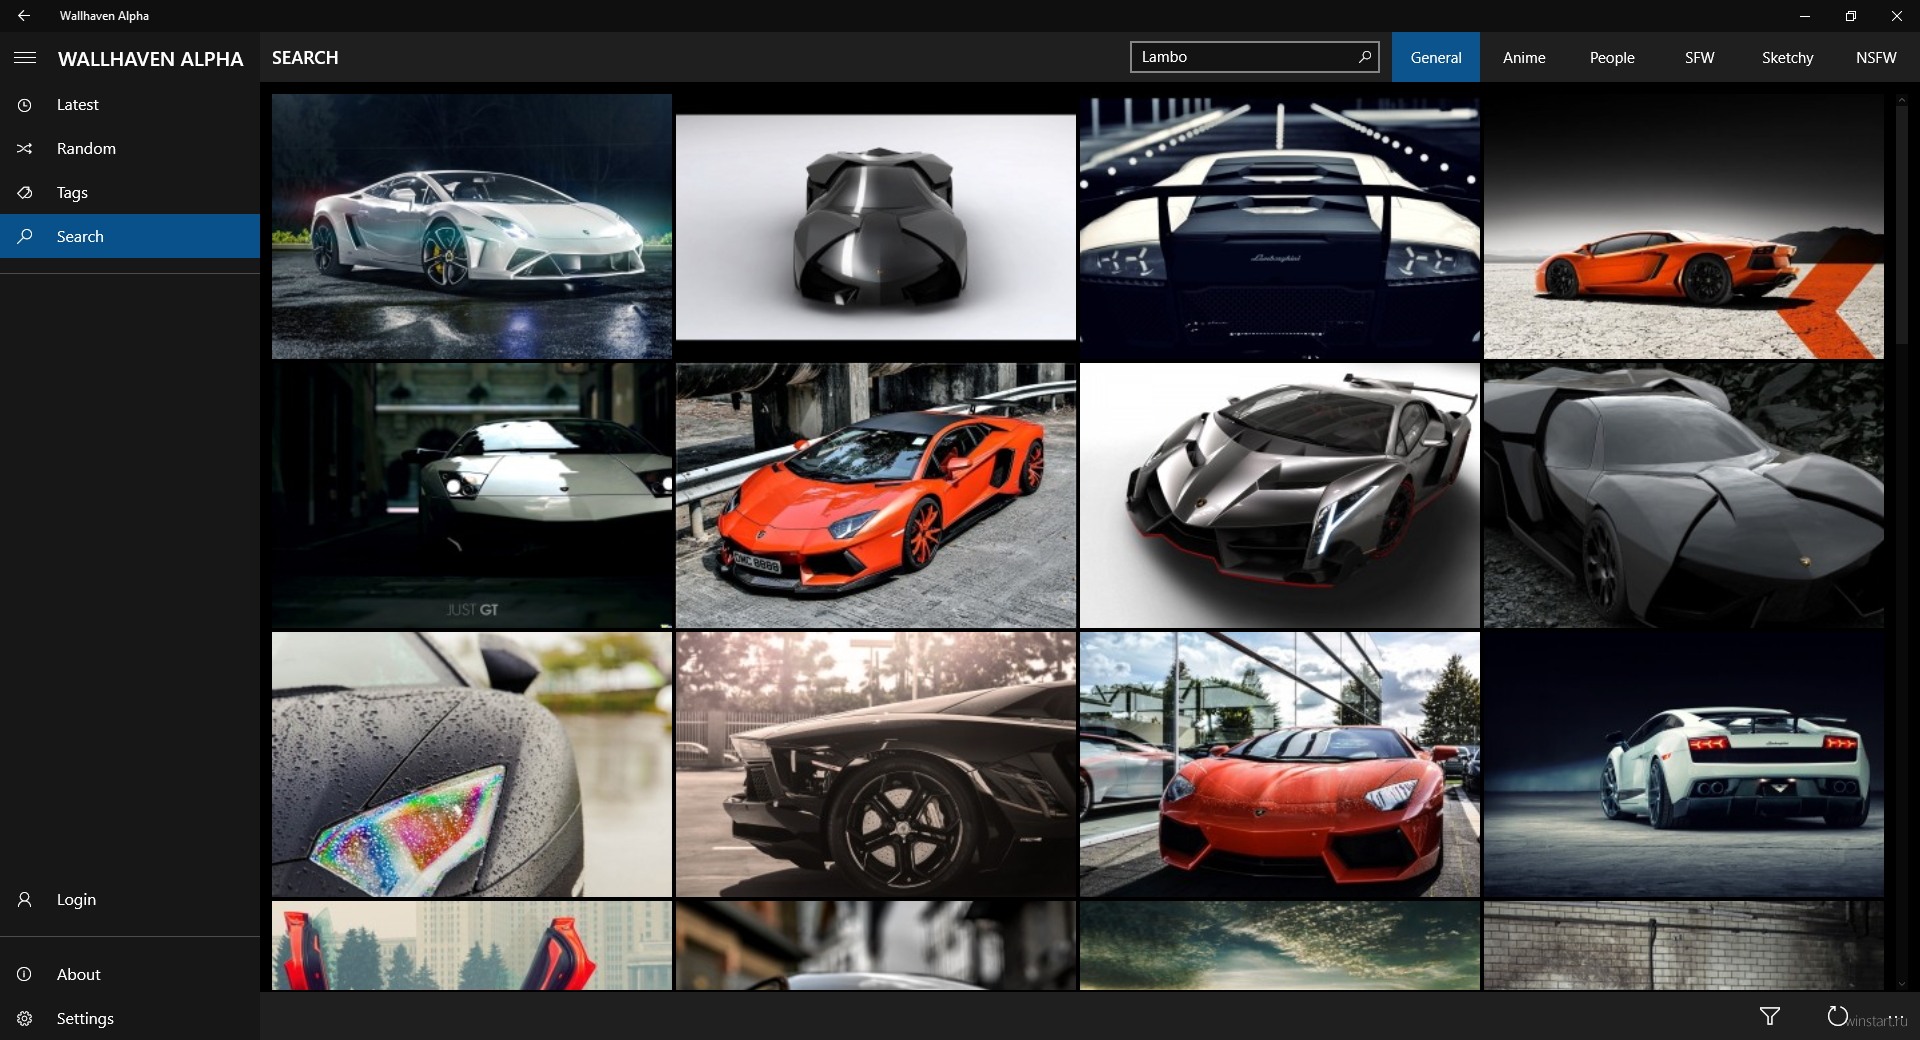Click the Latest clock icon

coord(25,105)
